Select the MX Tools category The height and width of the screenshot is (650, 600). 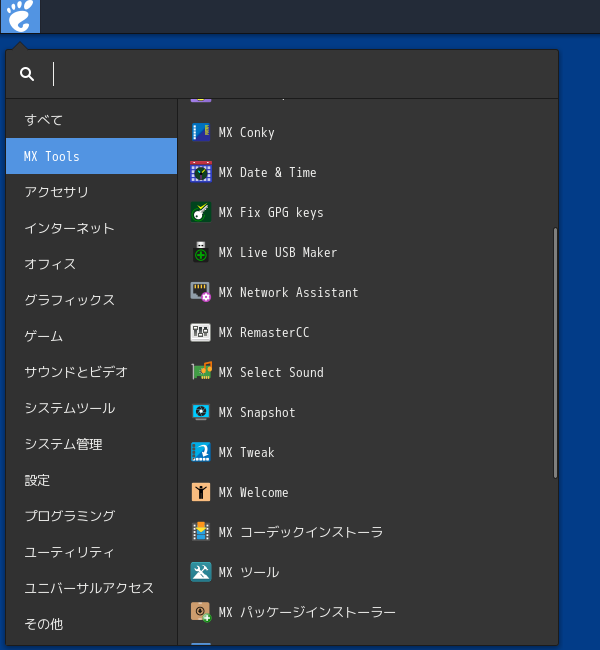(92, 156)
